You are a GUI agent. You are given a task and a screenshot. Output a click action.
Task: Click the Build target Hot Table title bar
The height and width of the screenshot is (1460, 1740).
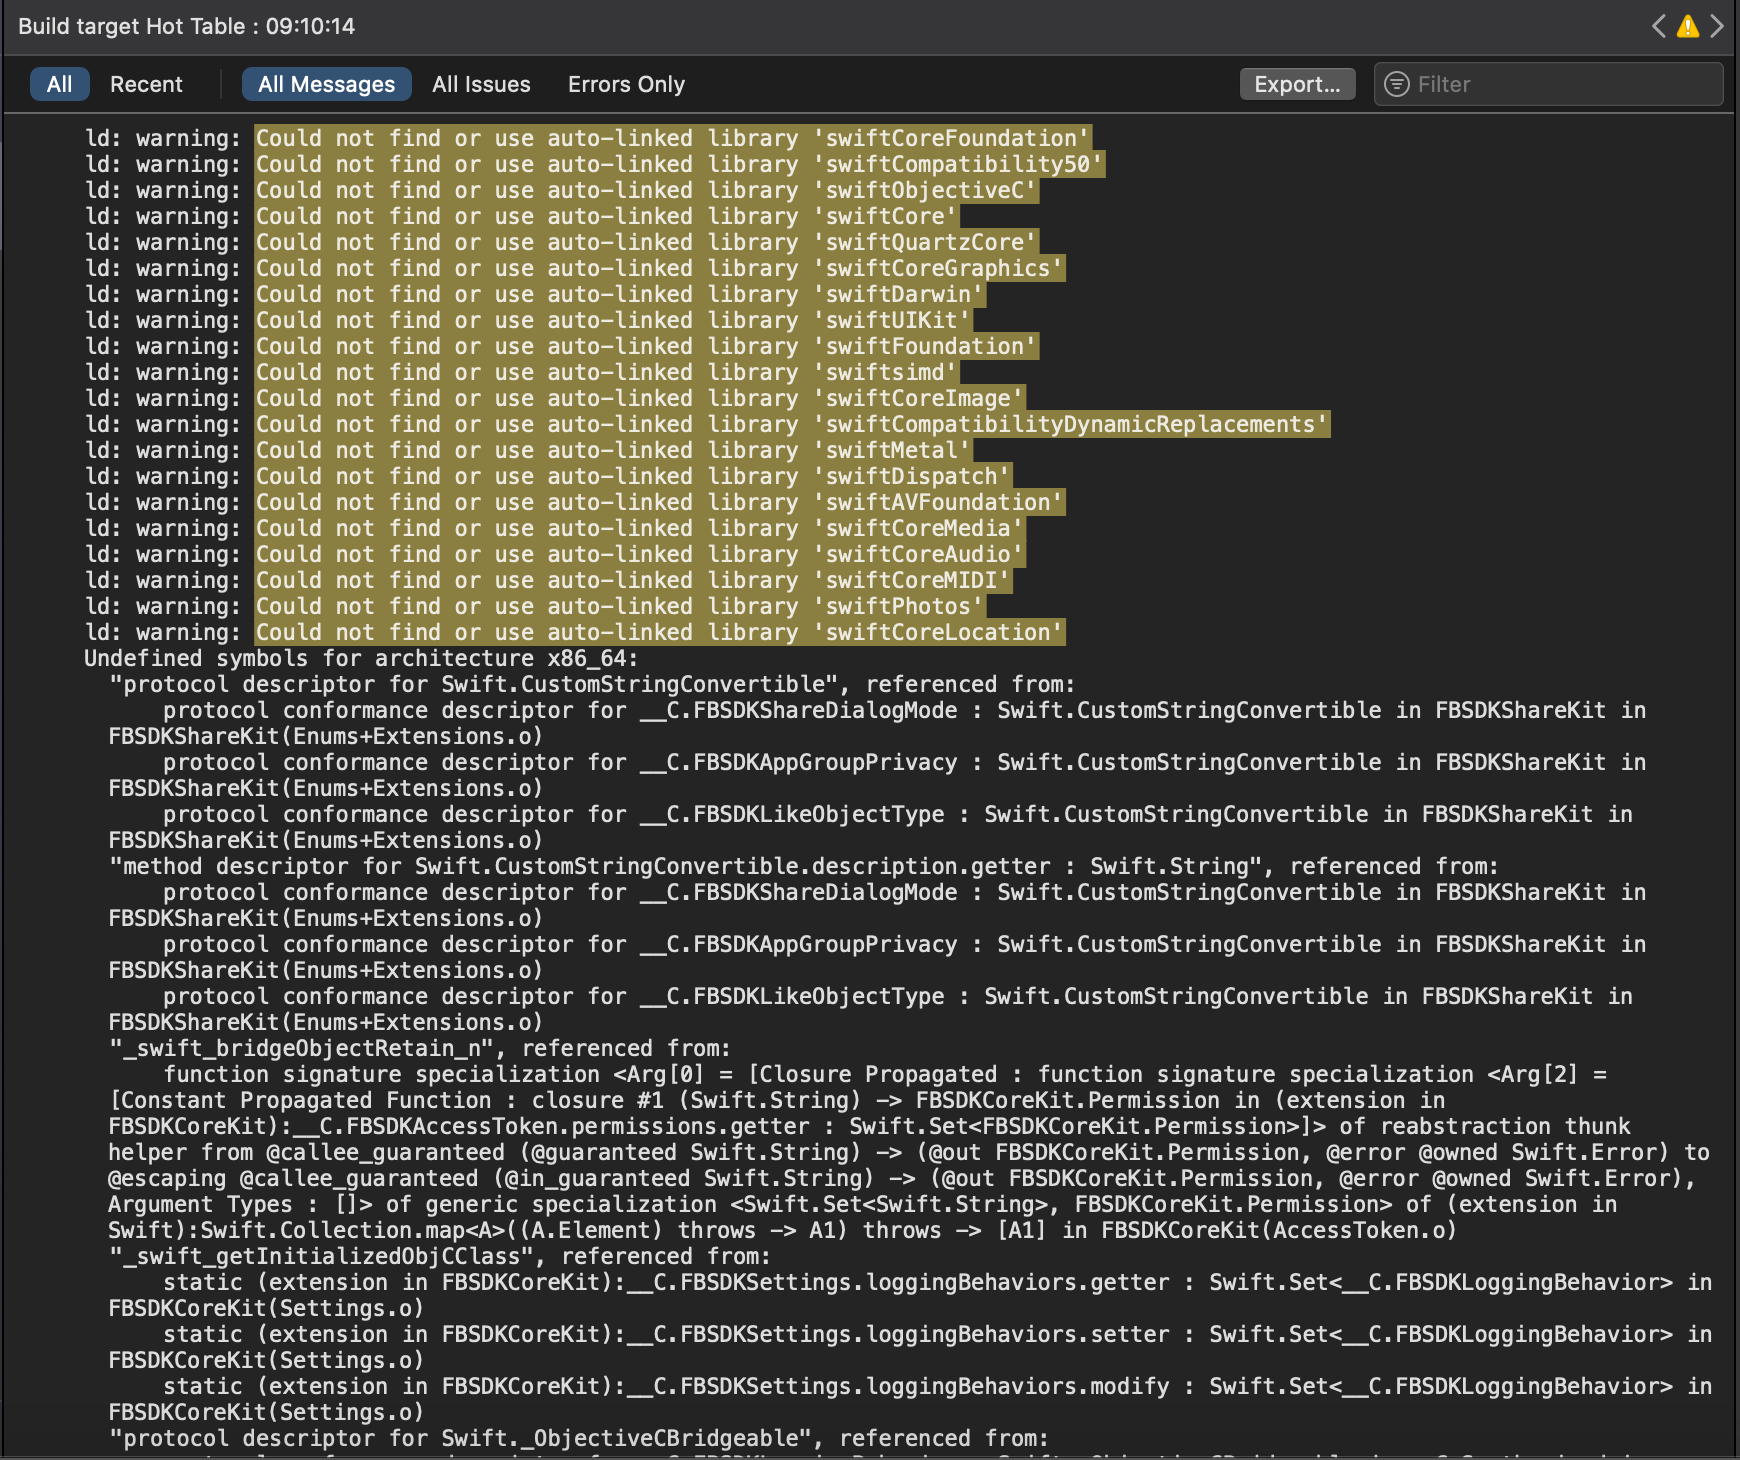[186, 27]
